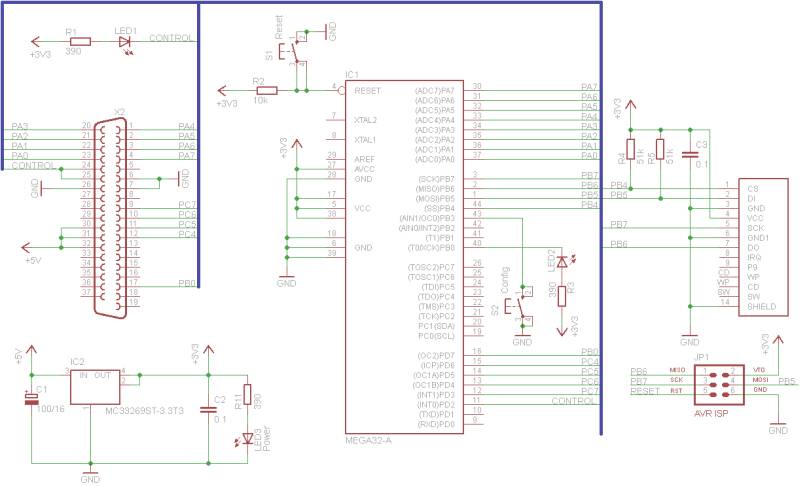Click the +5V supply arrow at X2

click(x=30, y=245)
